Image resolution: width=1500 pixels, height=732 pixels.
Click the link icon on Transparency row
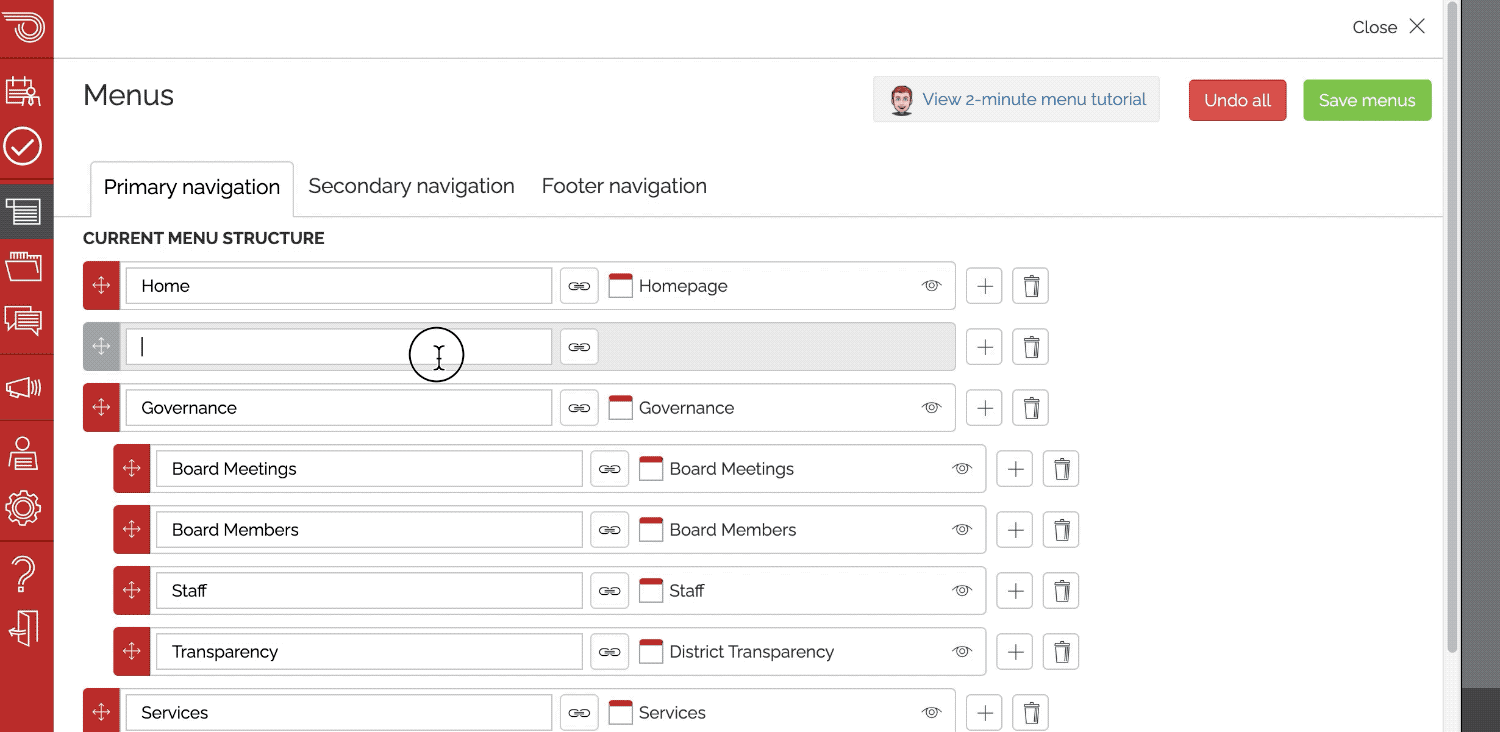(x=610, y=652)
